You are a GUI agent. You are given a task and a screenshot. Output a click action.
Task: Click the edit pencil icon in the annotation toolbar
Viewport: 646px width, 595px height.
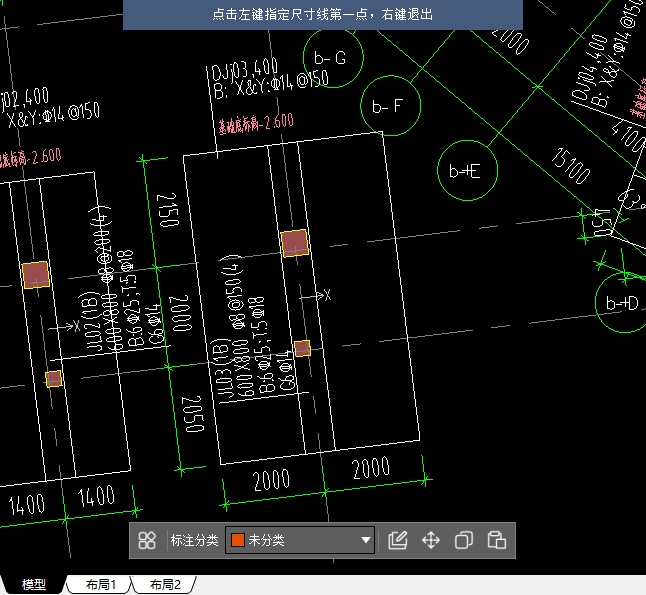pos(398,540)
